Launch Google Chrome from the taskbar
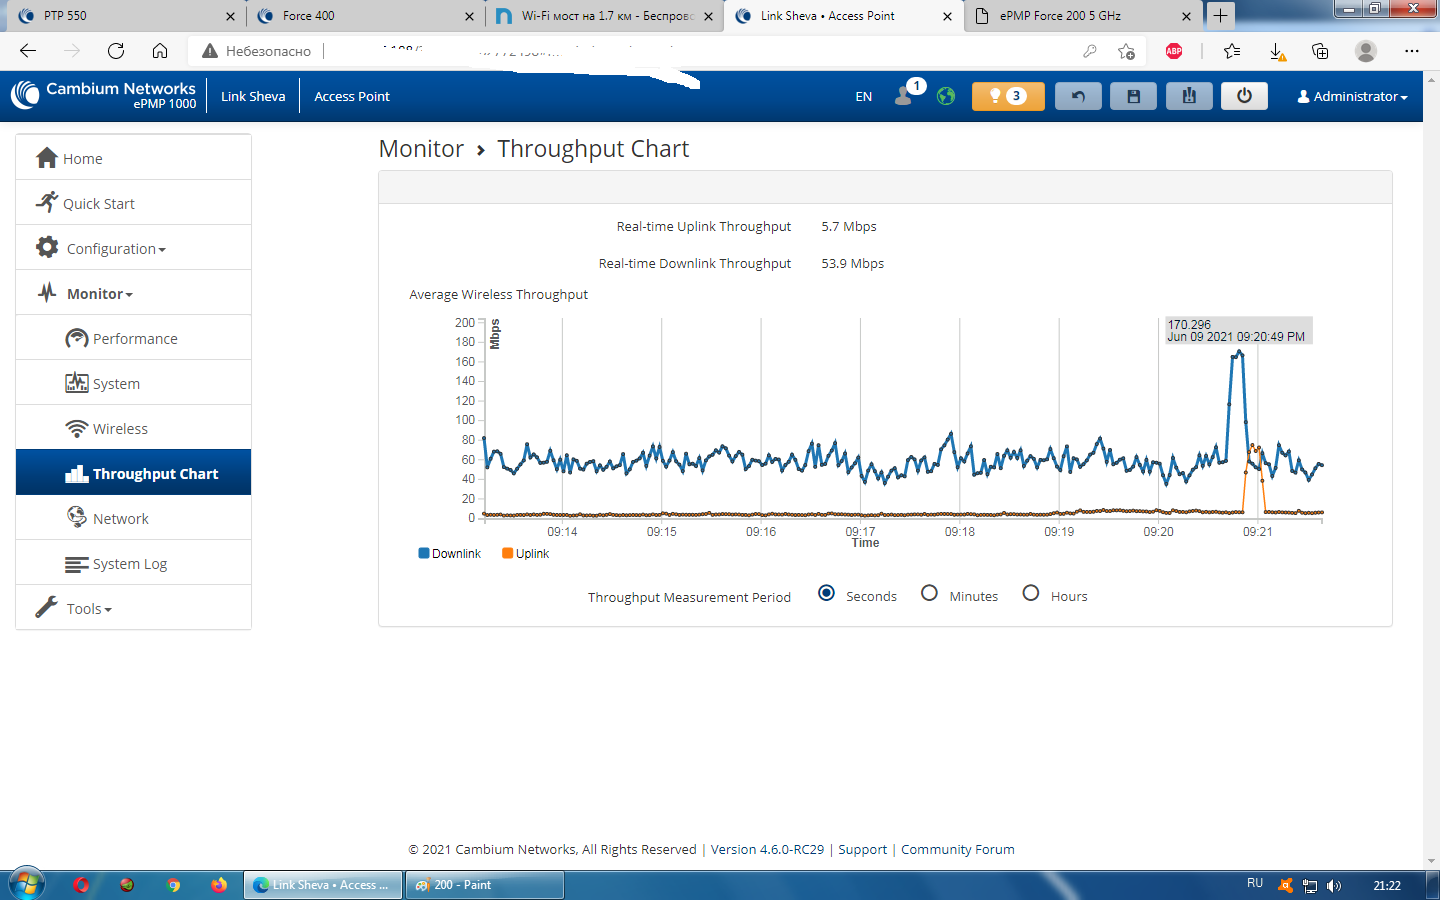The width and height of the screenshot is (1440, 900). pos(173,885)
